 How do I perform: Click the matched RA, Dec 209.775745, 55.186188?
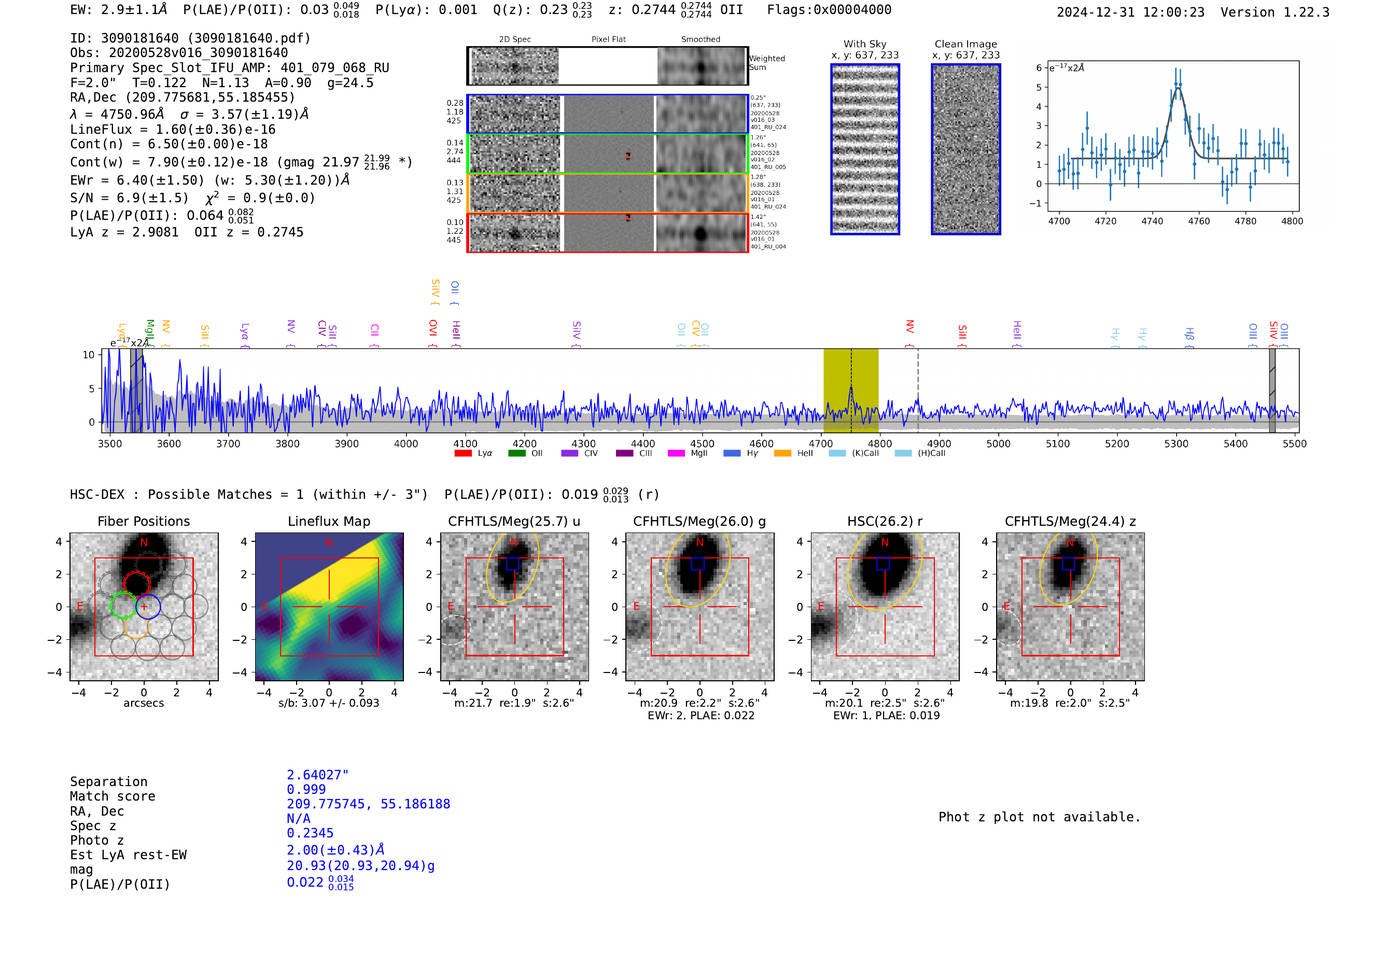point(369,804)
